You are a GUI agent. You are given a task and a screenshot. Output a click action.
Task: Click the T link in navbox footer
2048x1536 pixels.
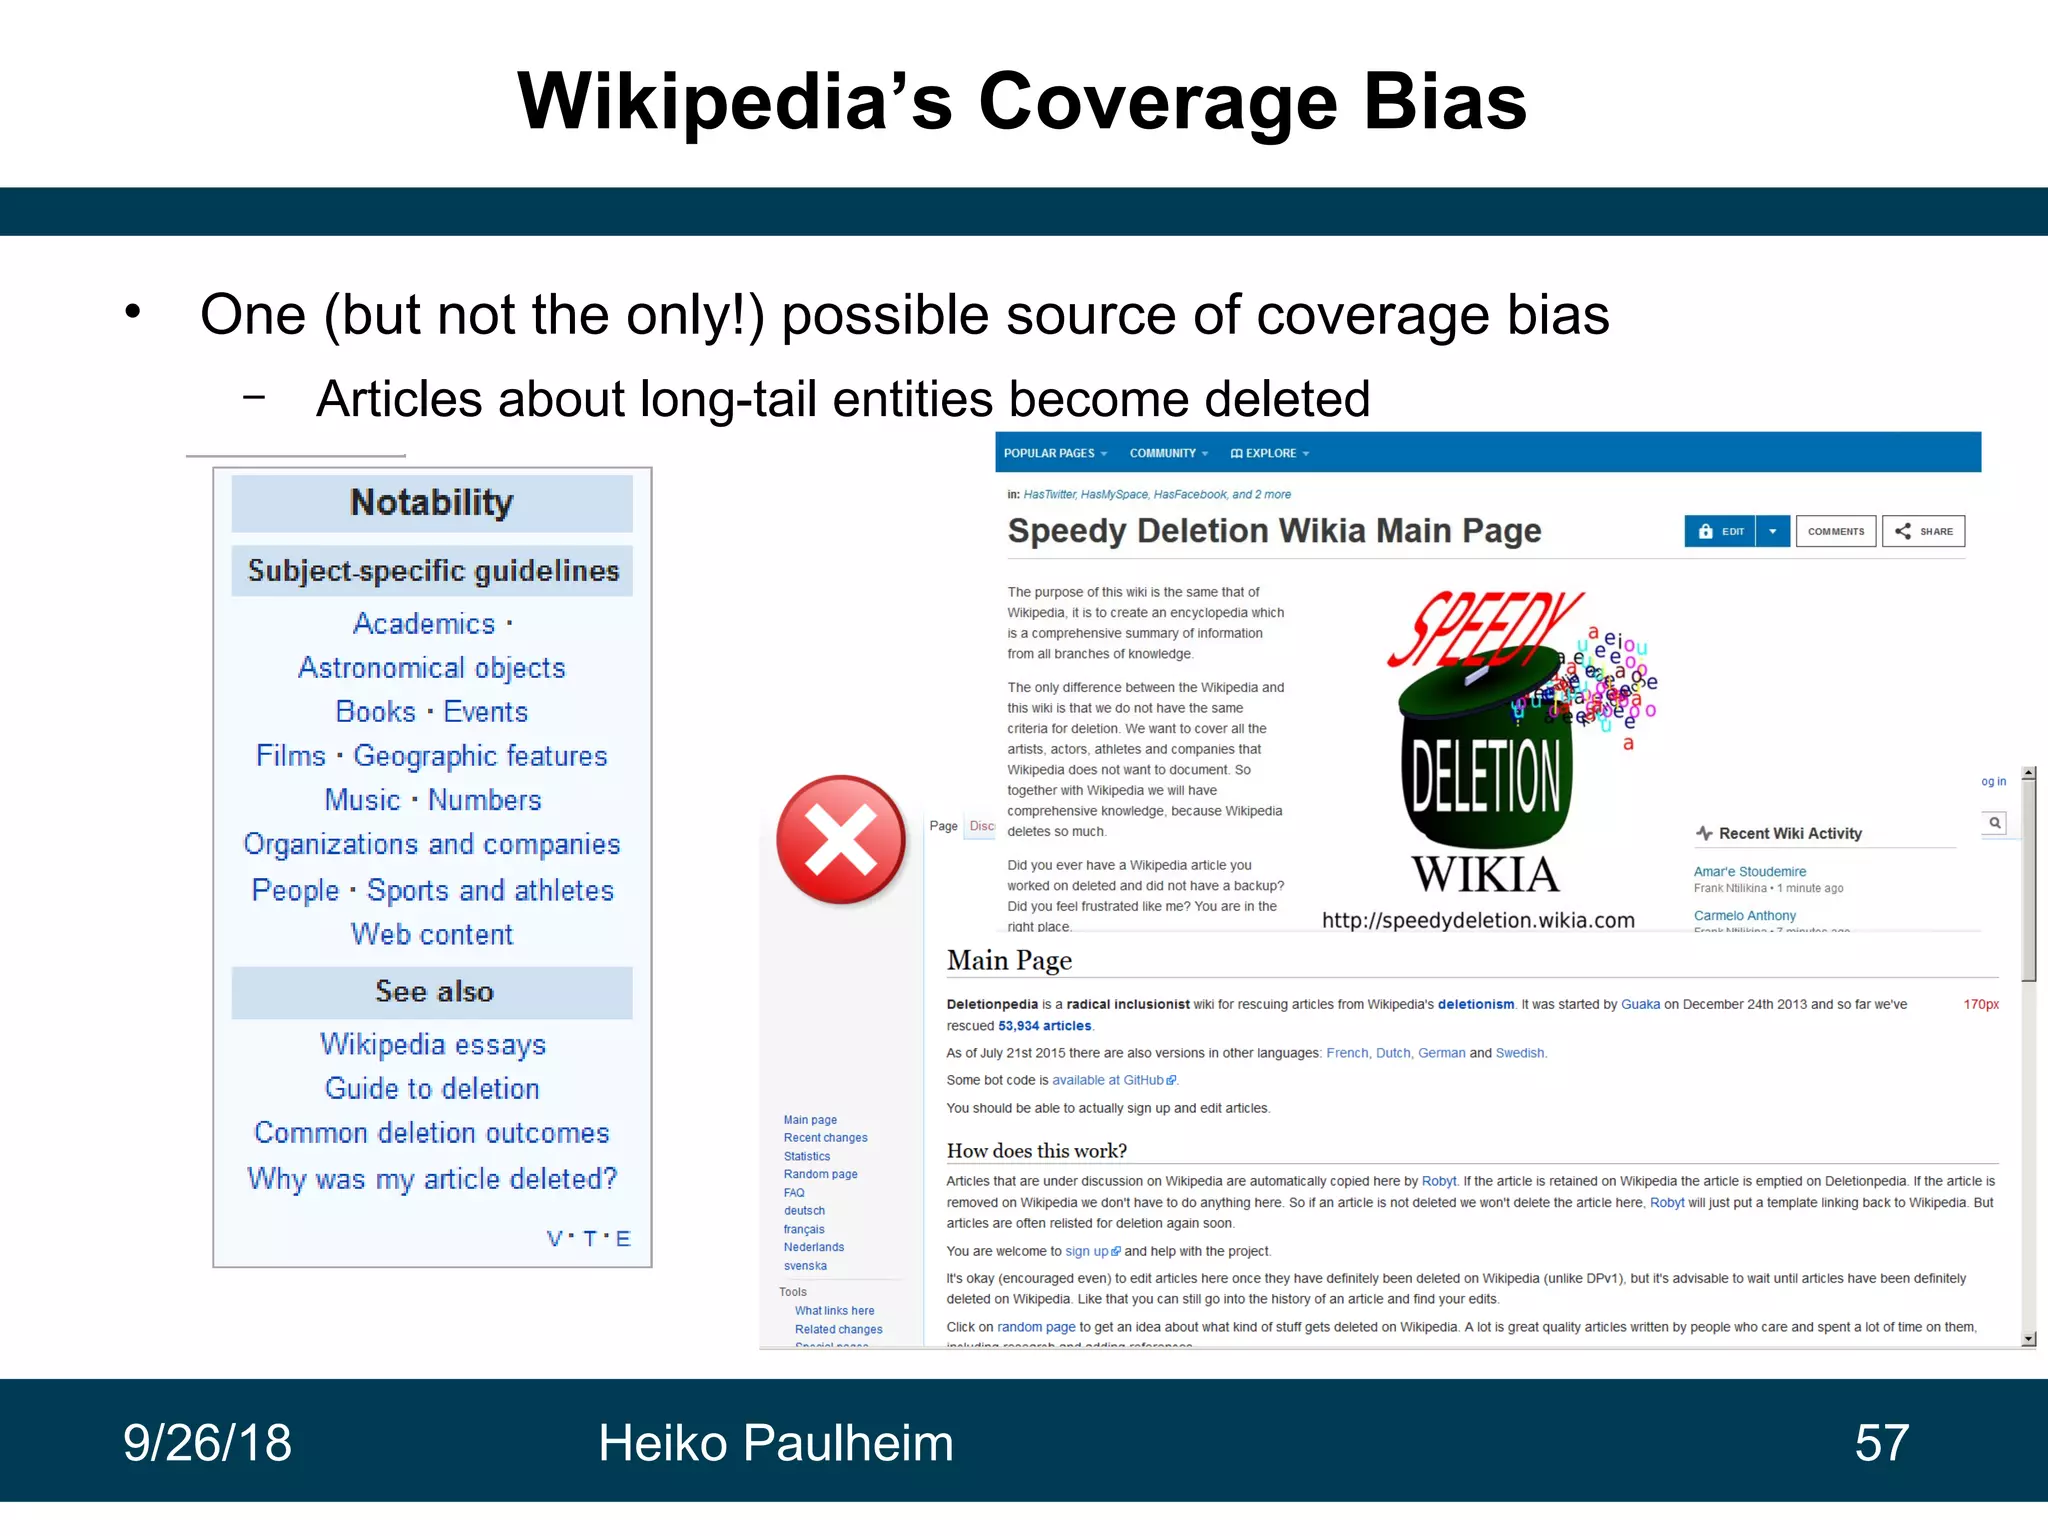tap(590, 1239)
